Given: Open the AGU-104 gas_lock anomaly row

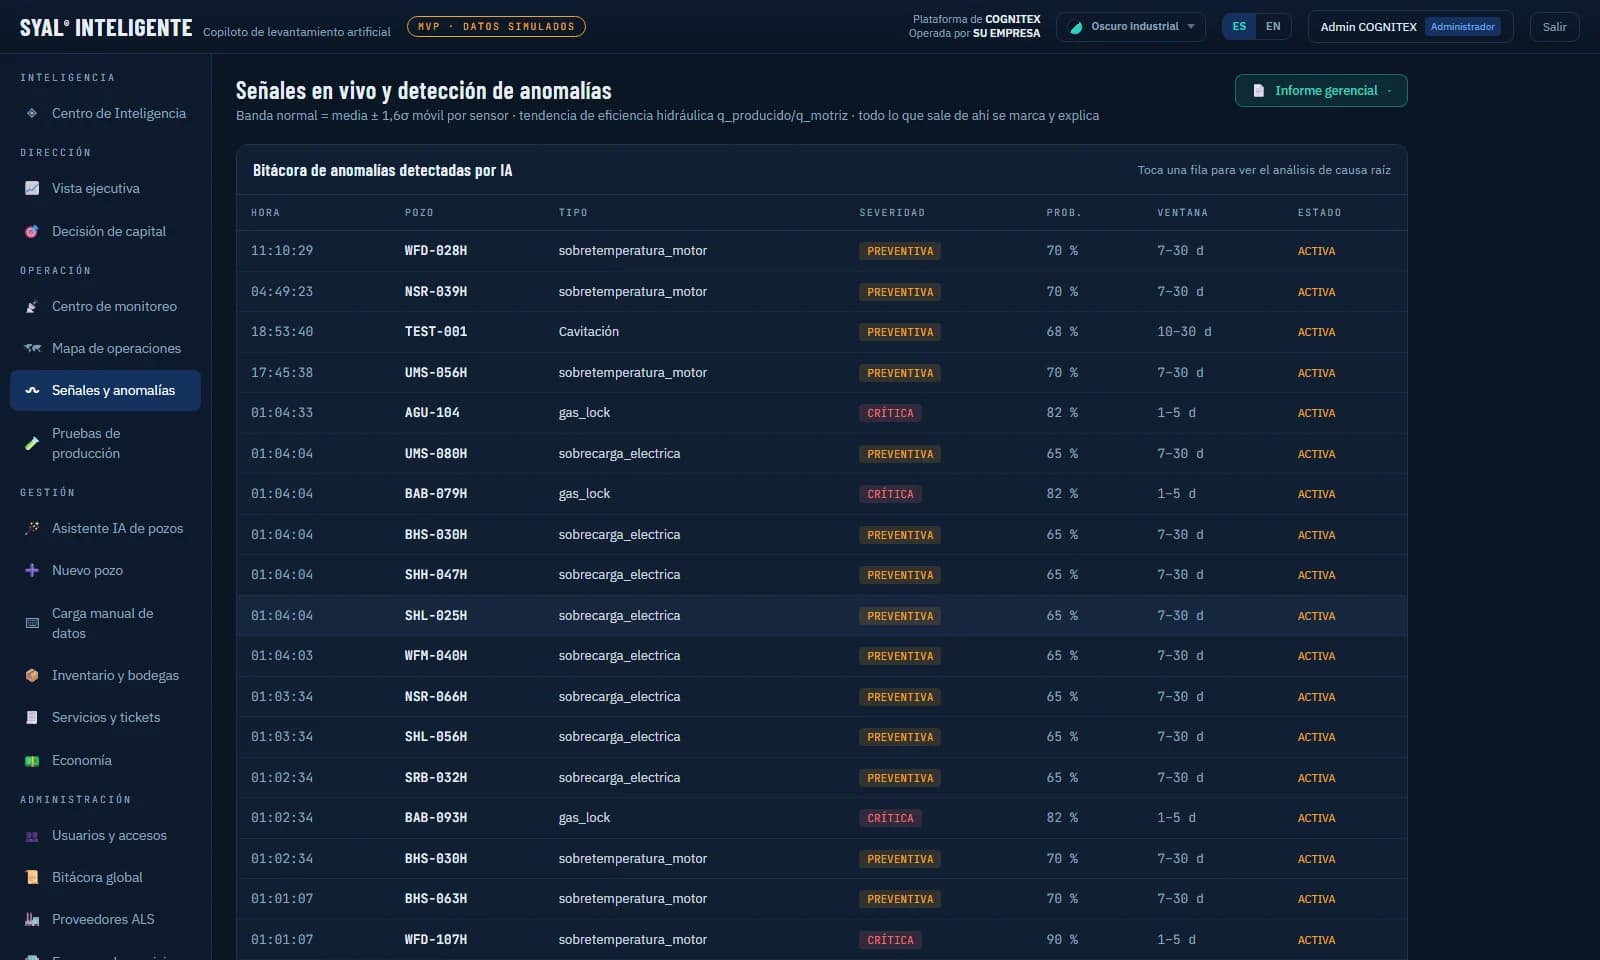Looking at the screenshot, I should (x=821, y=412).
